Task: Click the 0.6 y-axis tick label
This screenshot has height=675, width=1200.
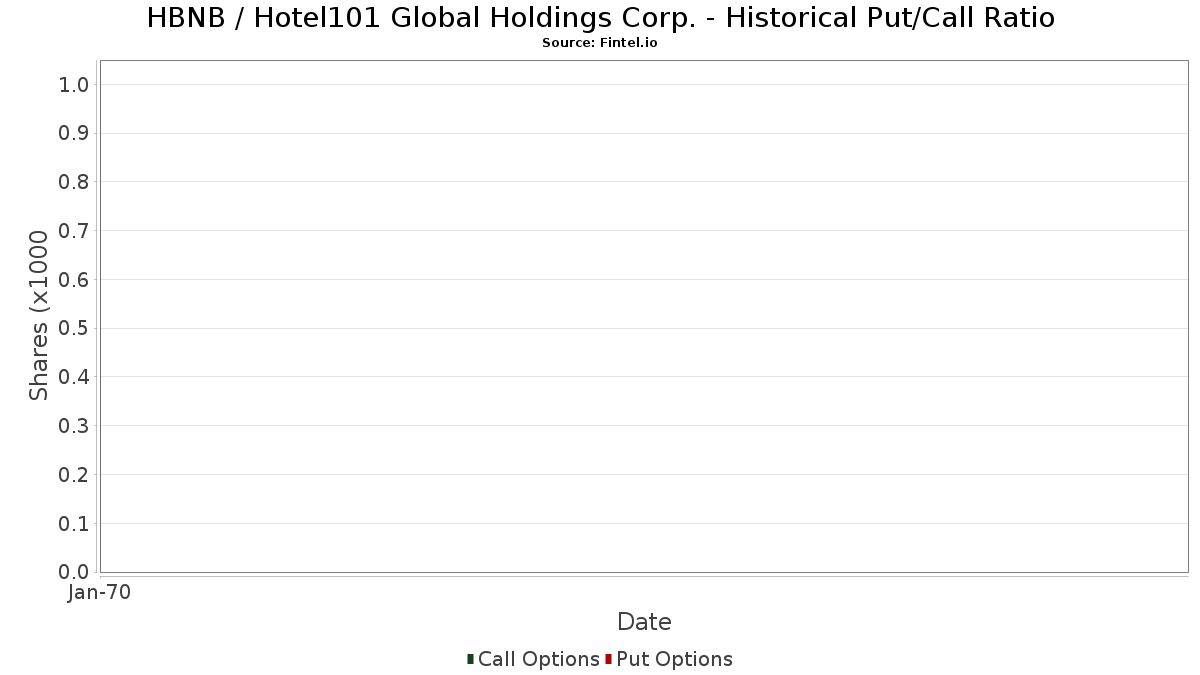Action: click(74, 279)
